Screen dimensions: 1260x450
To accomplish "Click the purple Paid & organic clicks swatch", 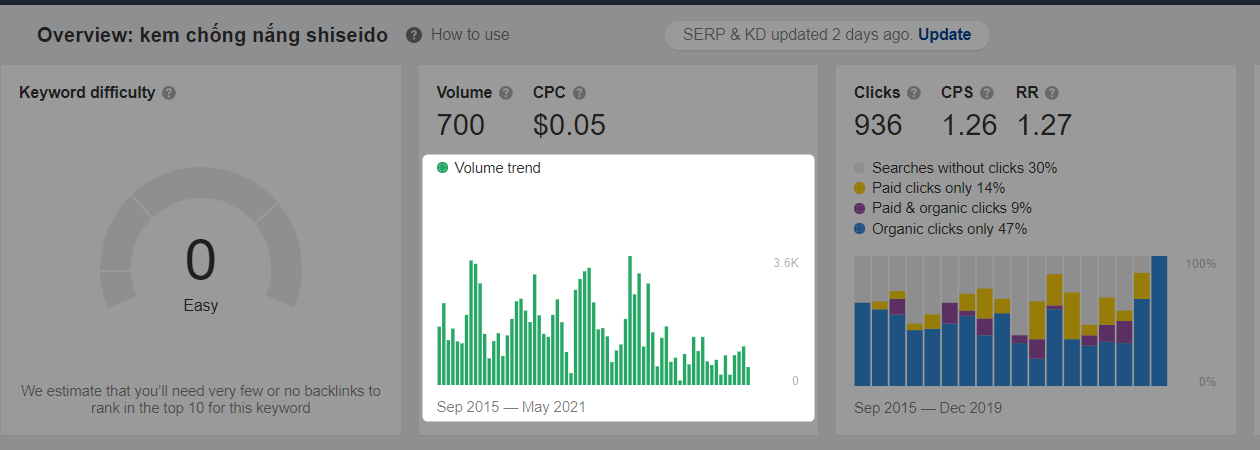I will (860, 209).
